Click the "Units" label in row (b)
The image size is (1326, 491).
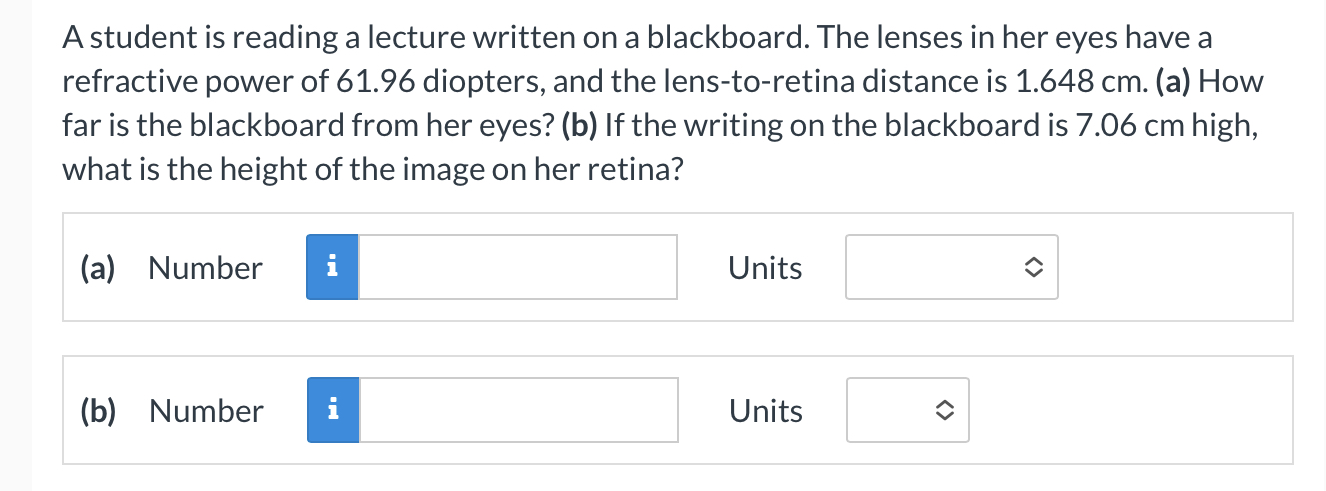(766, 411)
